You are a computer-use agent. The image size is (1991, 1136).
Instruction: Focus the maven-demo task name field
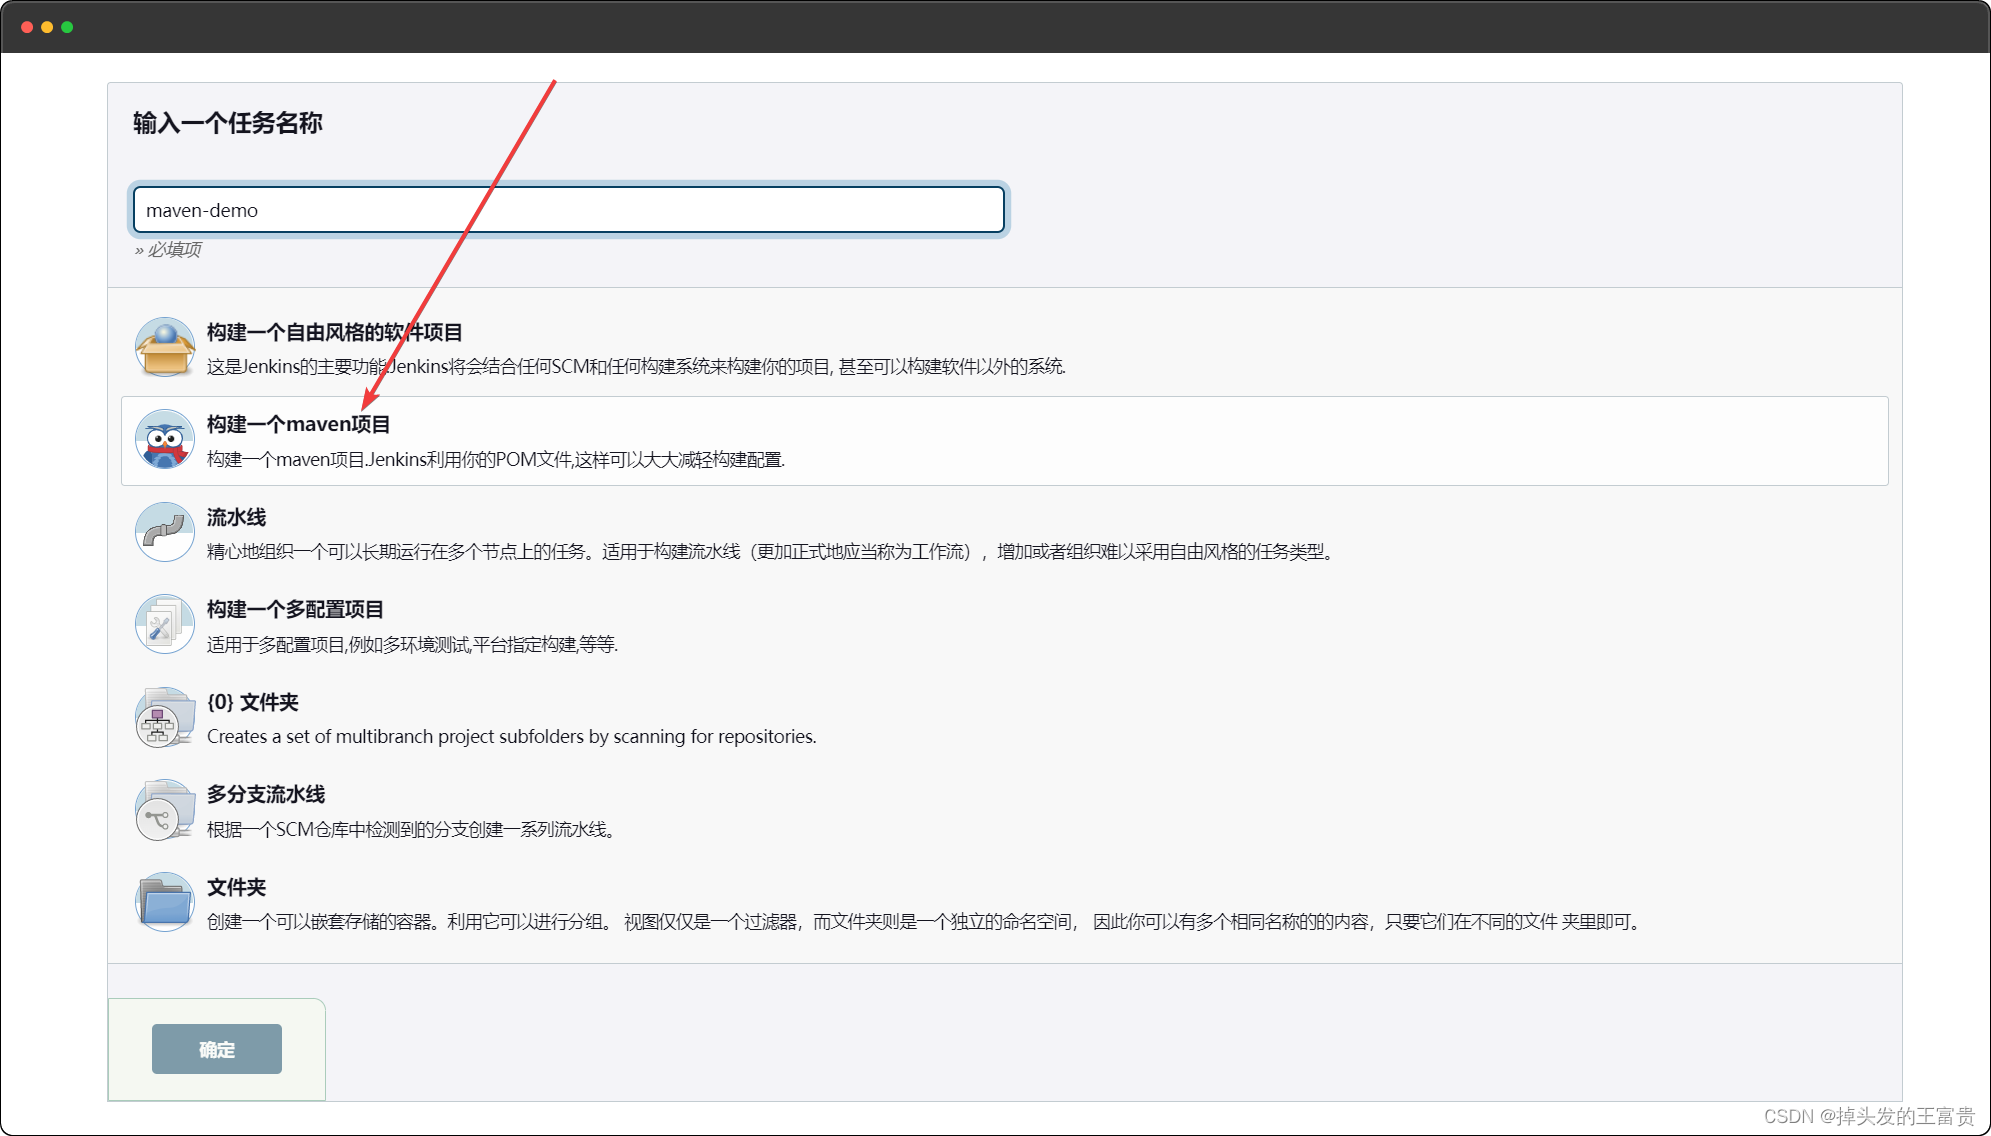(568, 210)
